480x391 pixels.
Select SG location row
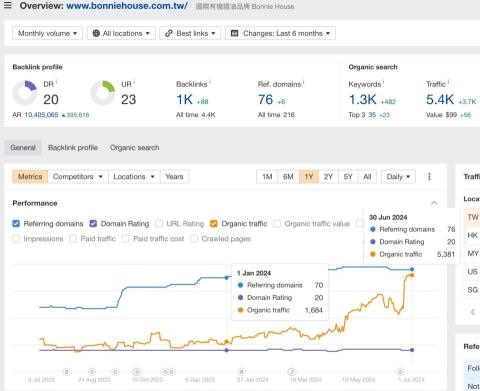click(x=472, y=290)
